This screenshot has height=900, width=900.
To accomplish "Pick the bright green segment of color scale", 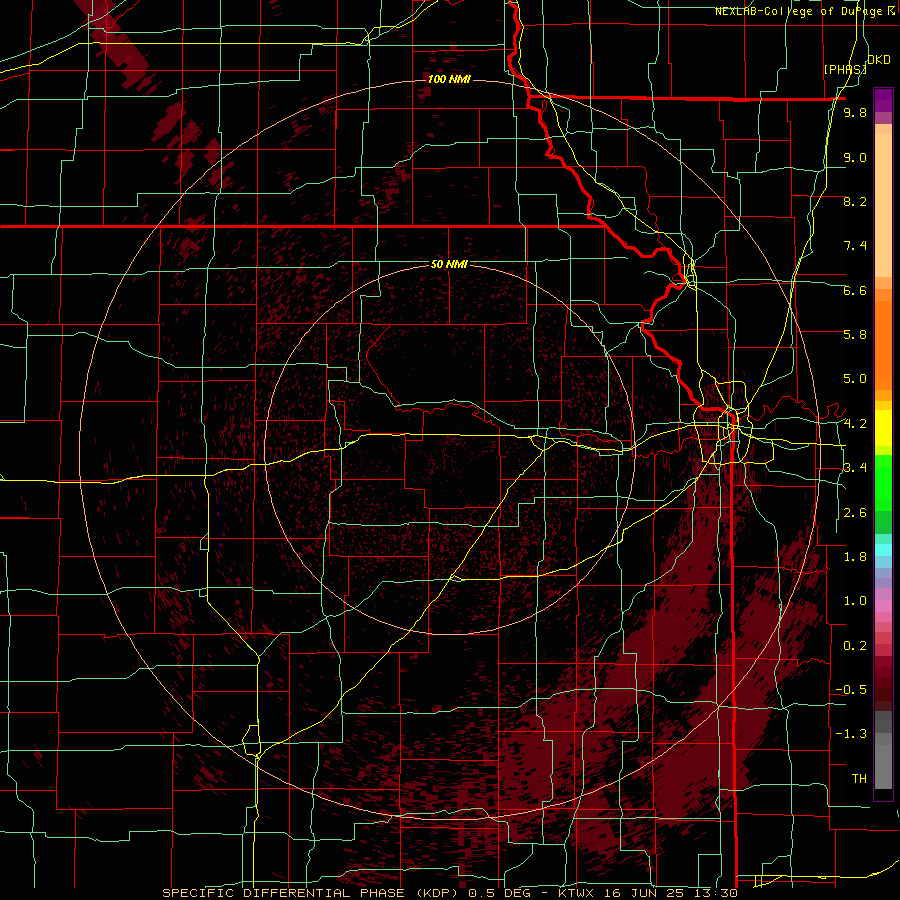I will pyautogui.click(x=883, y=484).
